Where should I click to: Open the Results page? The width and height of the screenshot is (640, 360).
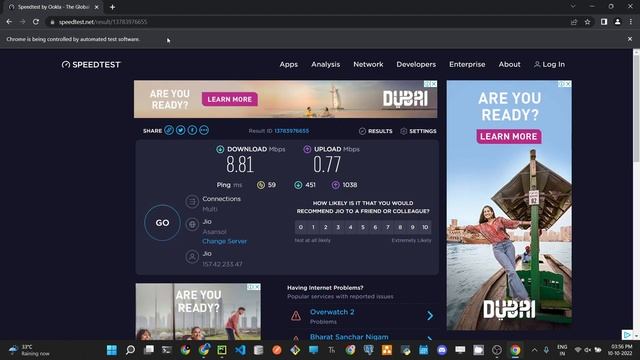(376, 131)
